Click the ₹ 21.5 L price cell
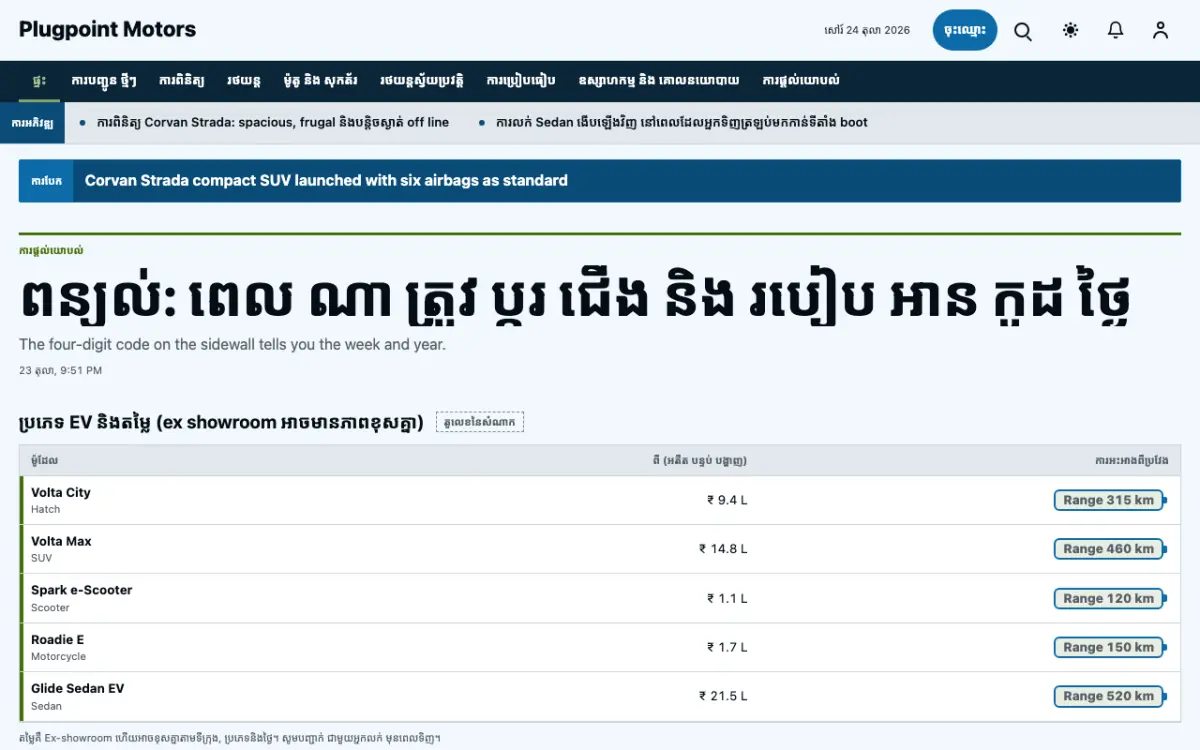The width and height of the screenshot is (1200, 750). pos(723,696)
